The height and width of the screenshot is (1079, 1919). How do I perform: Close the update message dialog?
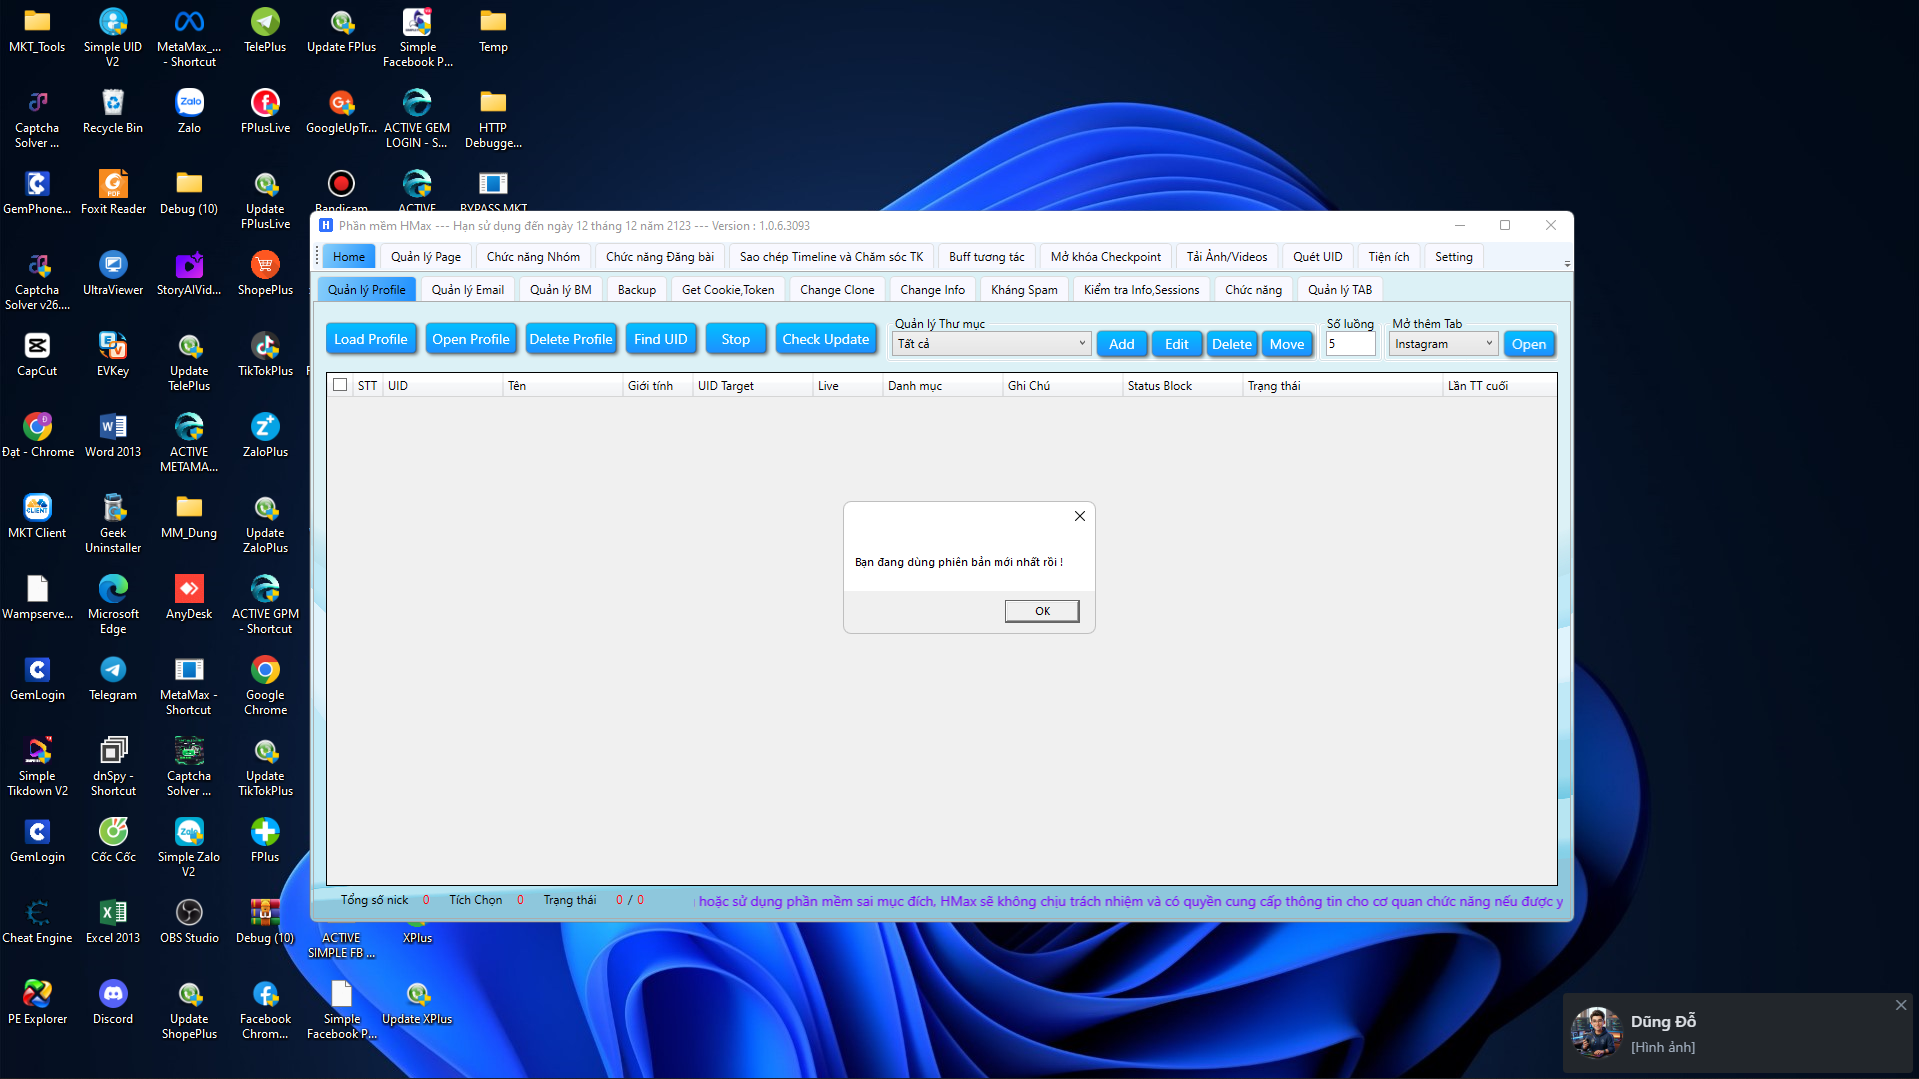(x=1080, y=516)
